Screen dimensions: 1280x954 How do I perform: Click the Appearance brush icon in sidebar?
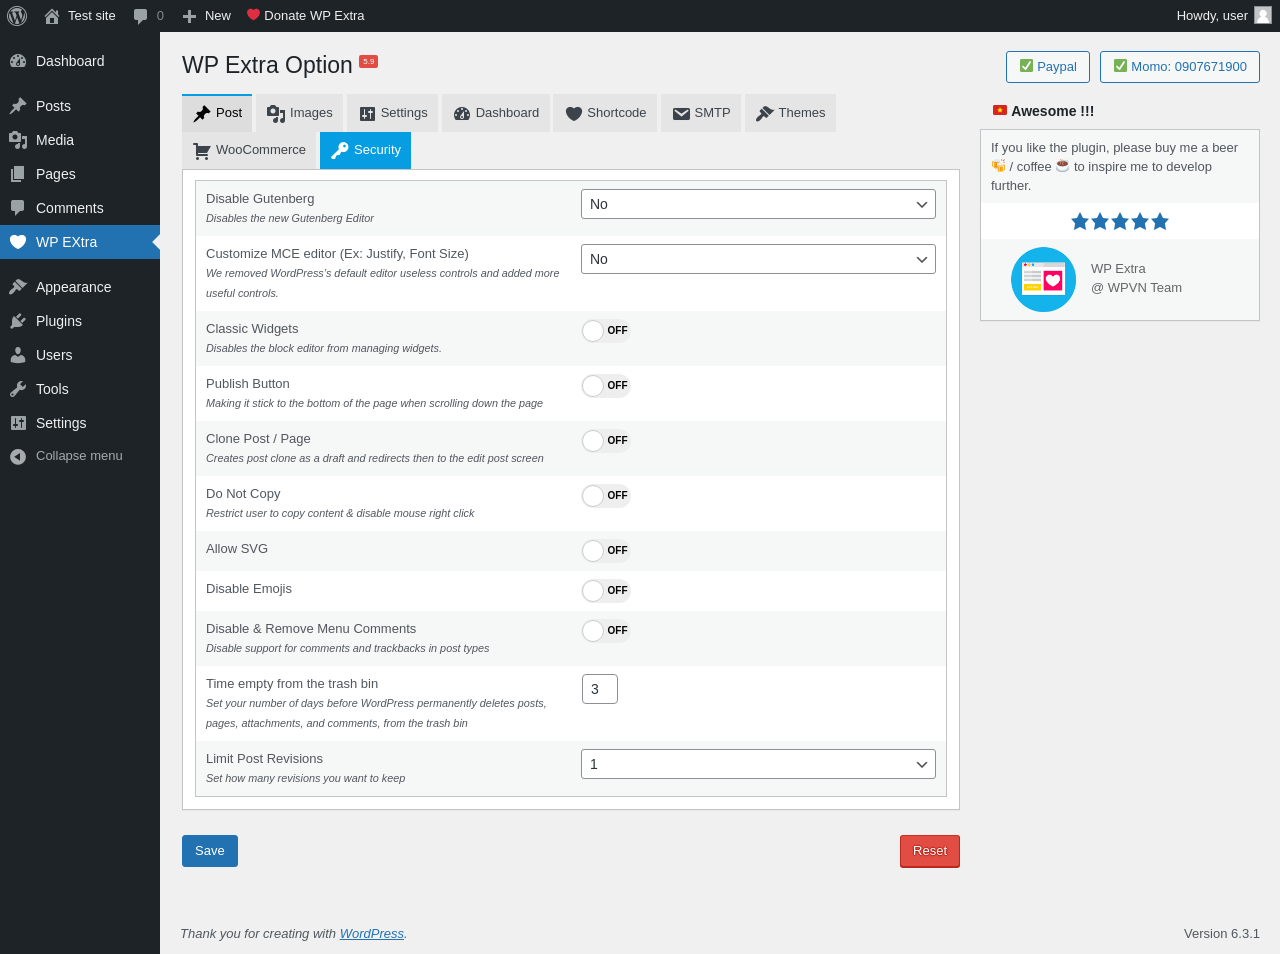(x=18, y=287)
